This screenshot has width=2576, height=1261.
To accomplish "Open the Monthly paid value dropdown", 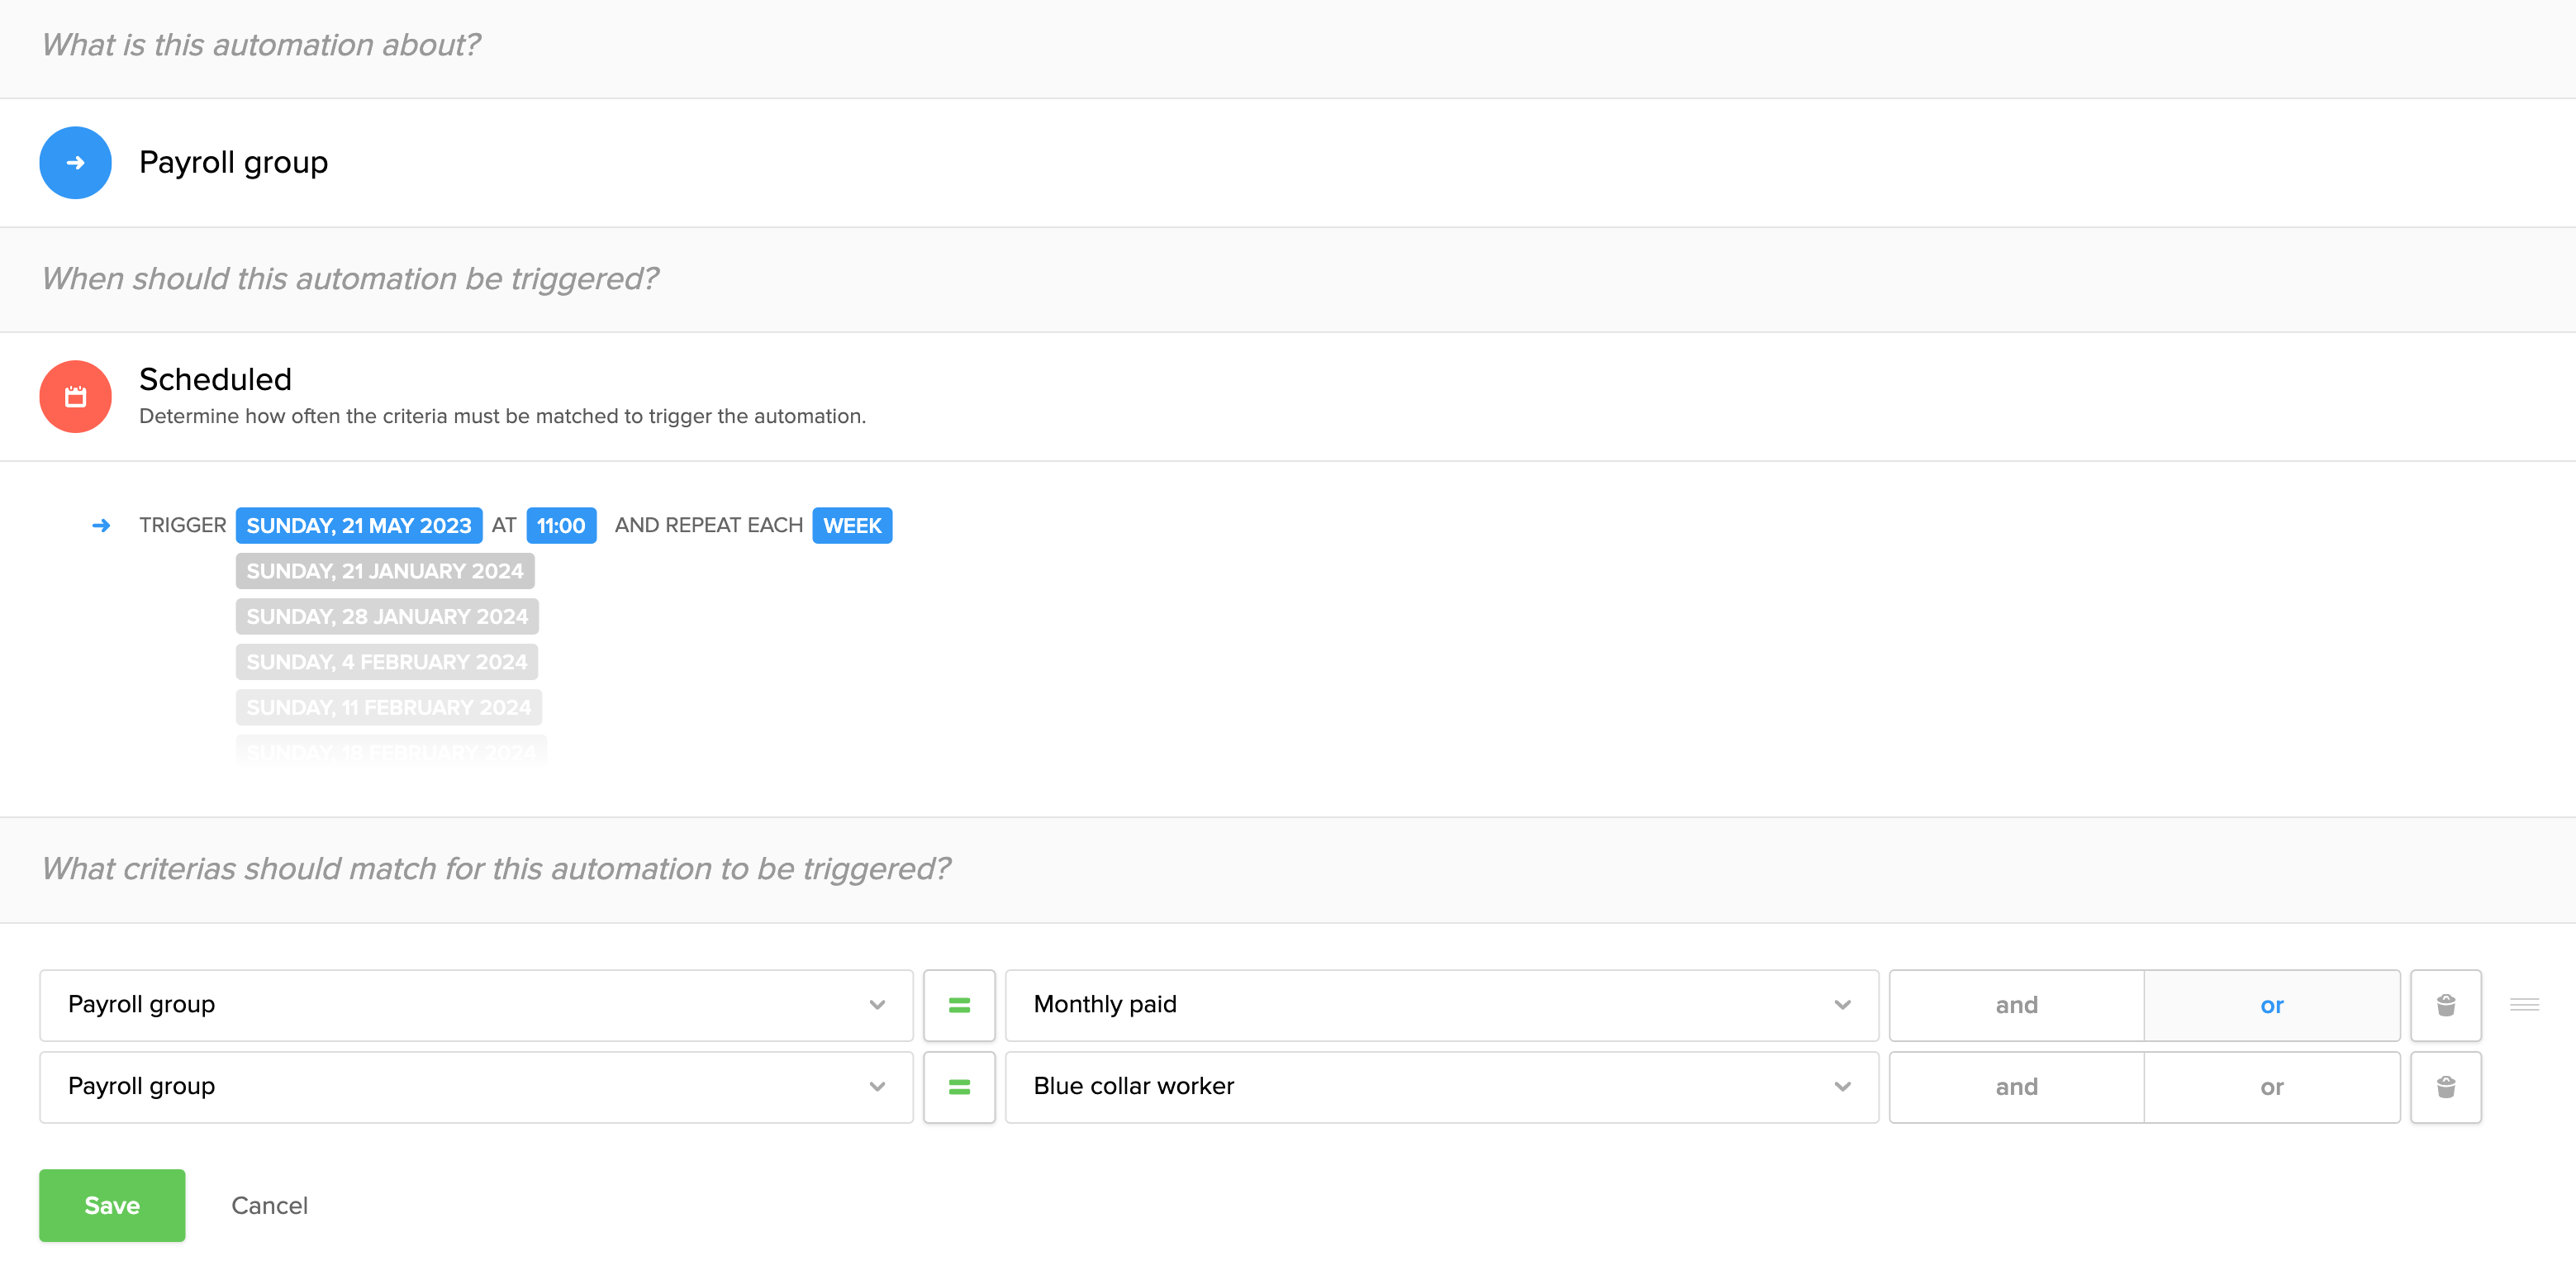I will 1441,1004.
